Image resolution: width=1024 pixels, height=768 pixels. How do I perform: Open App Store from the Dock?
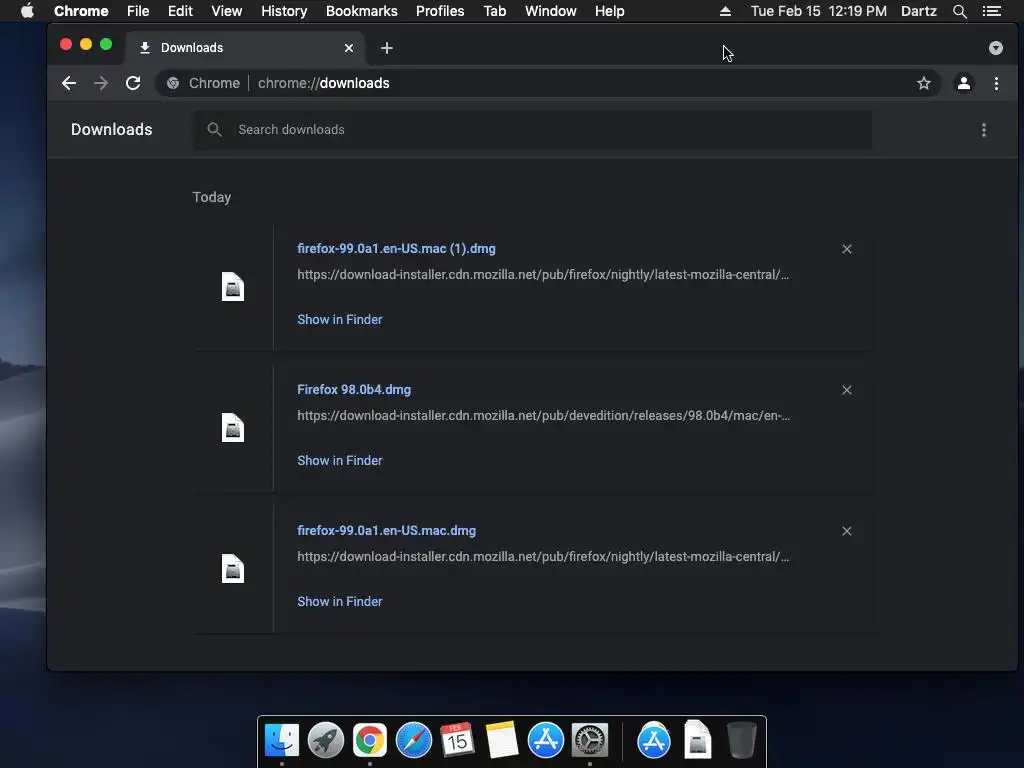[x=545, y=741]
